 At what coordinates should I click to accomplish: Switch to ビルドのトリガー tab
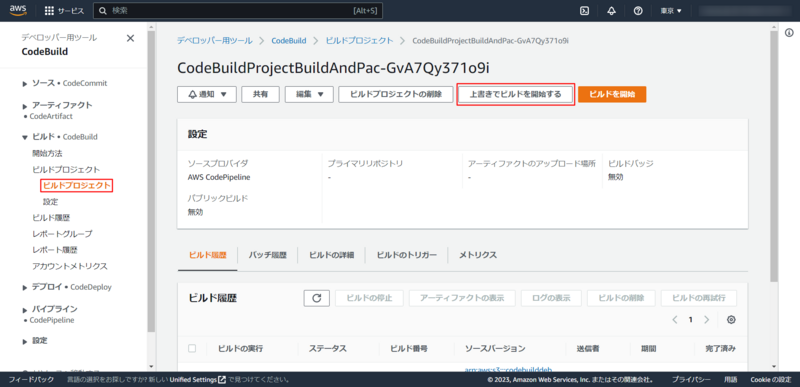407,255
